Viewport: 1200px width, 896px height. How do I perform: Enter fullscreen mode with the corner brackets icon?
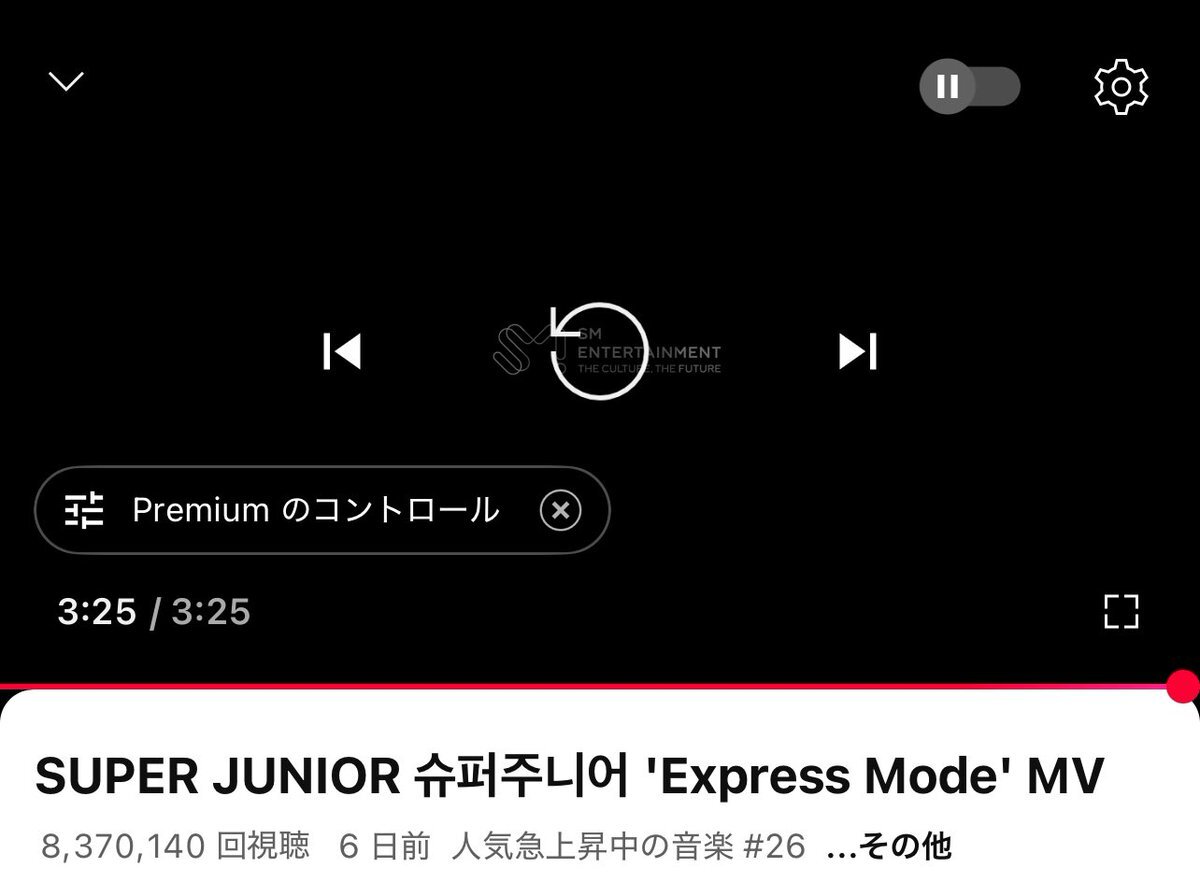coord(1121,611)
